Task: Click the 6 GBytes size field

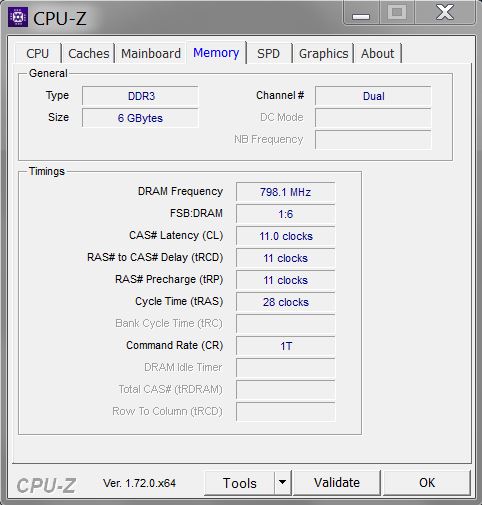Action: click(x=140, y=118)
